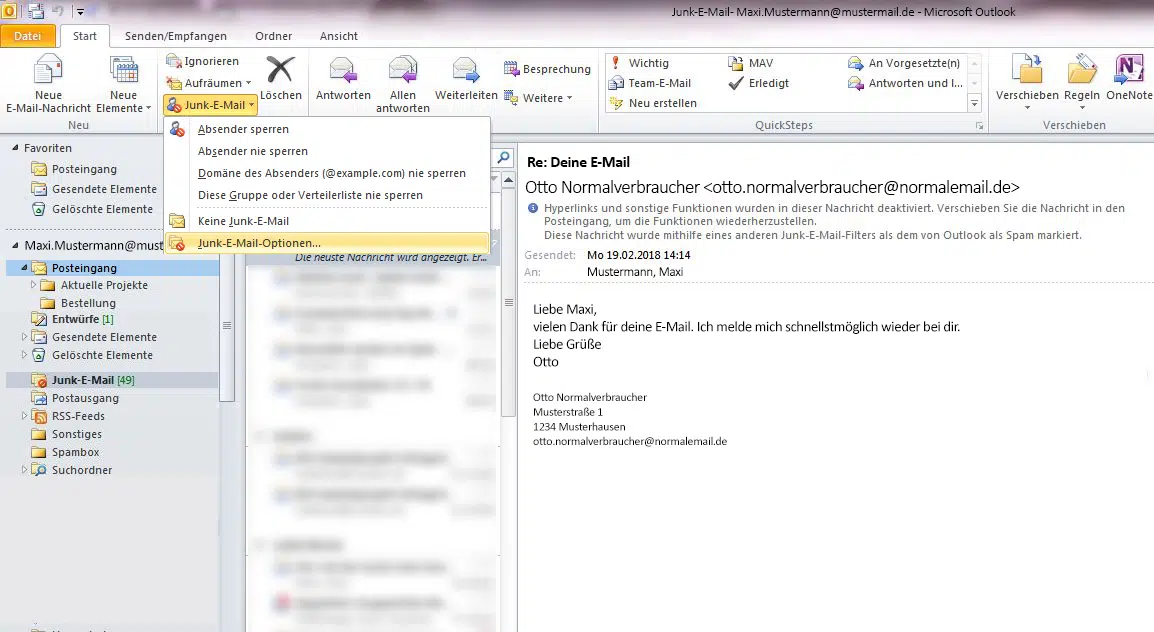Screen dimensions: 1154x632
Task: Select An Vorgesetzte(n) quick step
Action: click(905, 63)
